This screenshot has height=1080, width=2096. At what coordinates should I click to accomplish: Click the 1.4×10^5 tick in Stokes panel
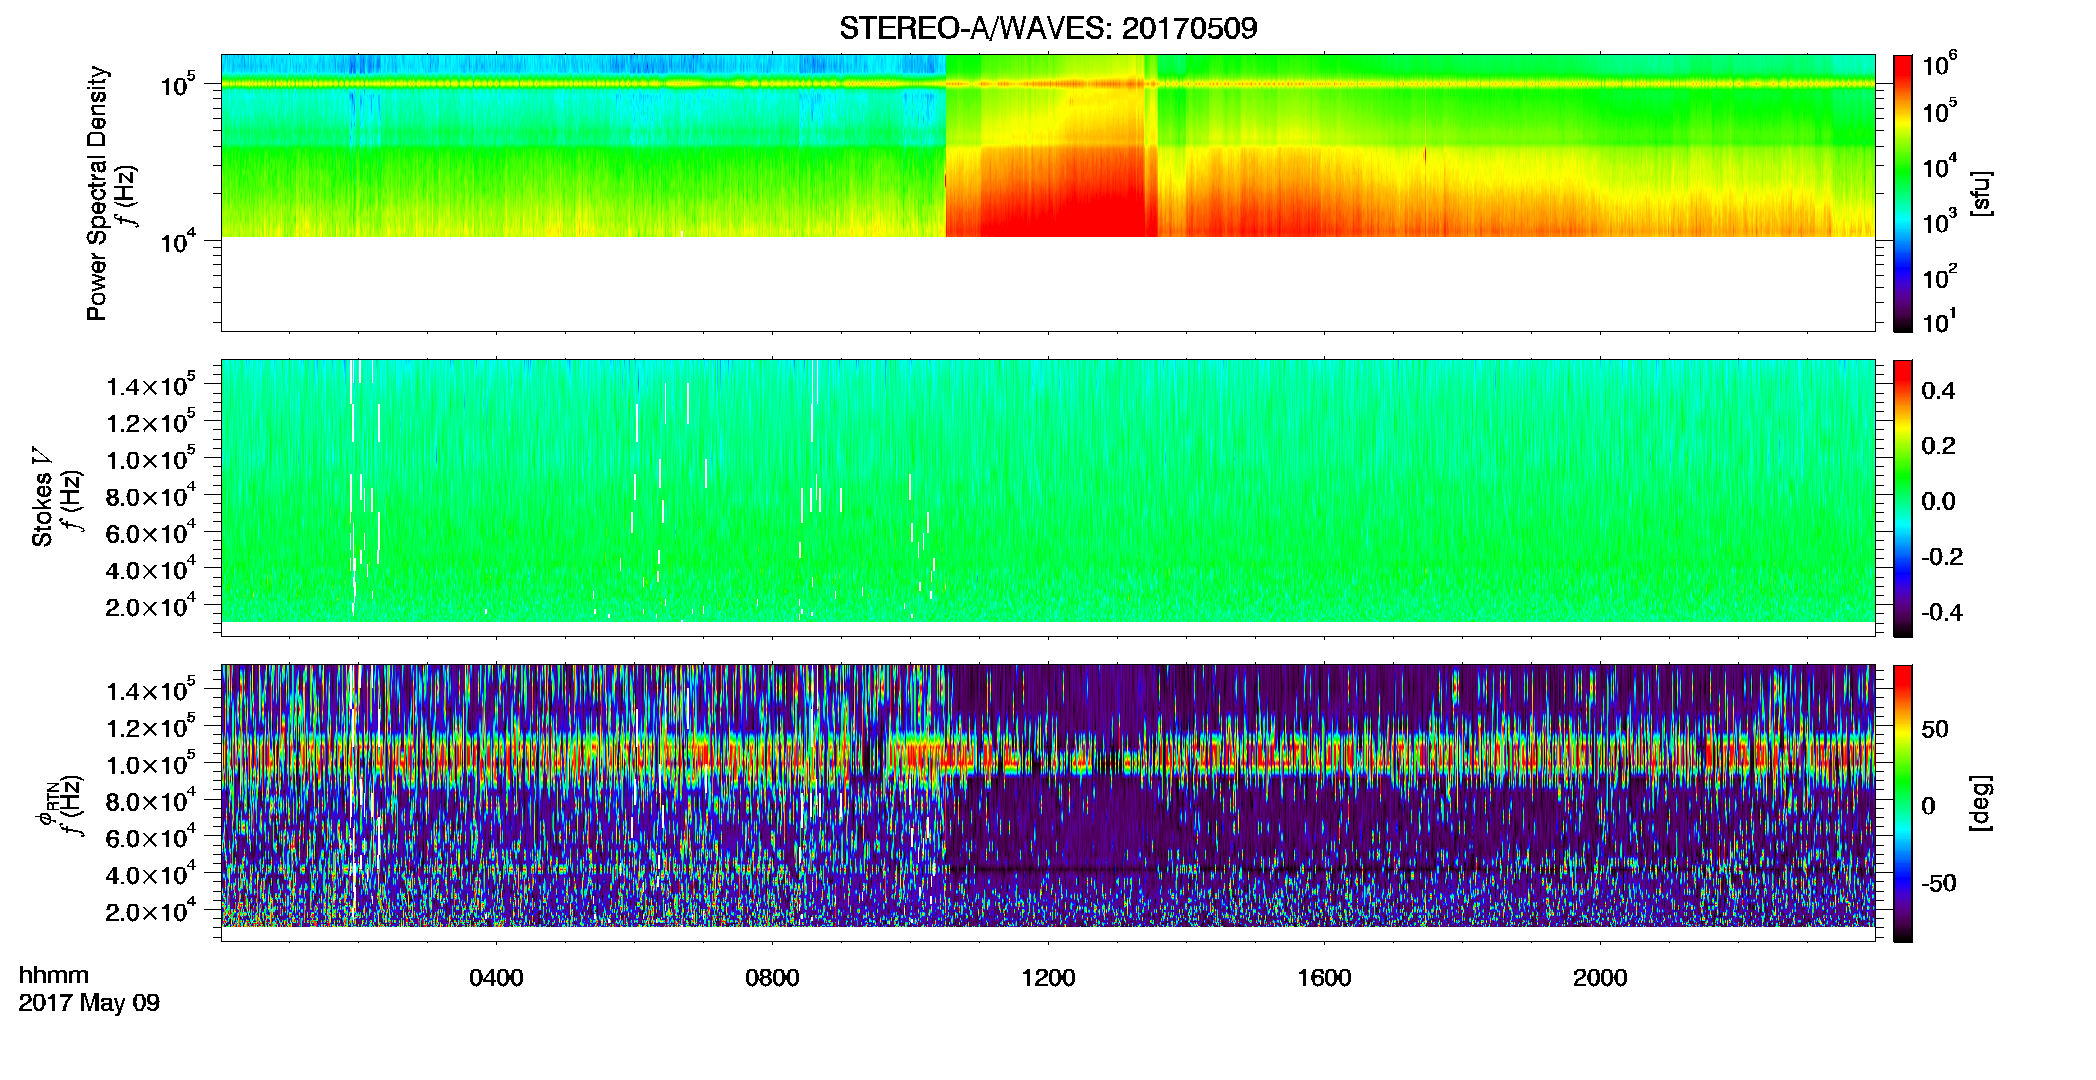pyautogui.click(x=151, y=385)
